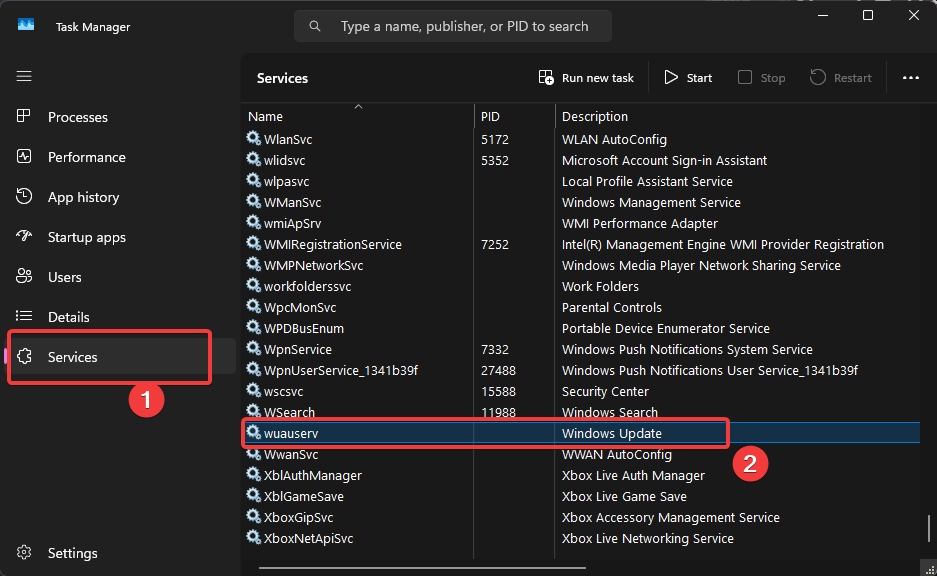Click PID 27488 cell

[498, 370]
